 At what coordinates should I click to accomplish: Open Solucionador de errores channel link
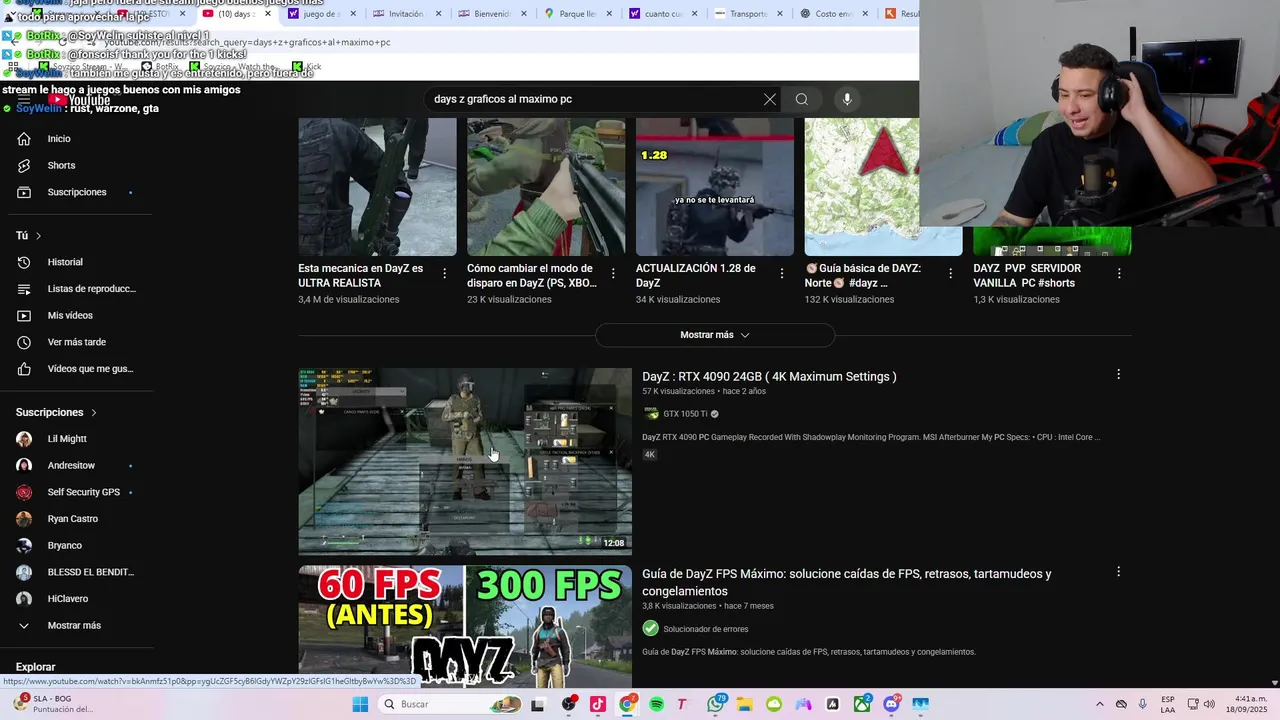click(705, 629)
